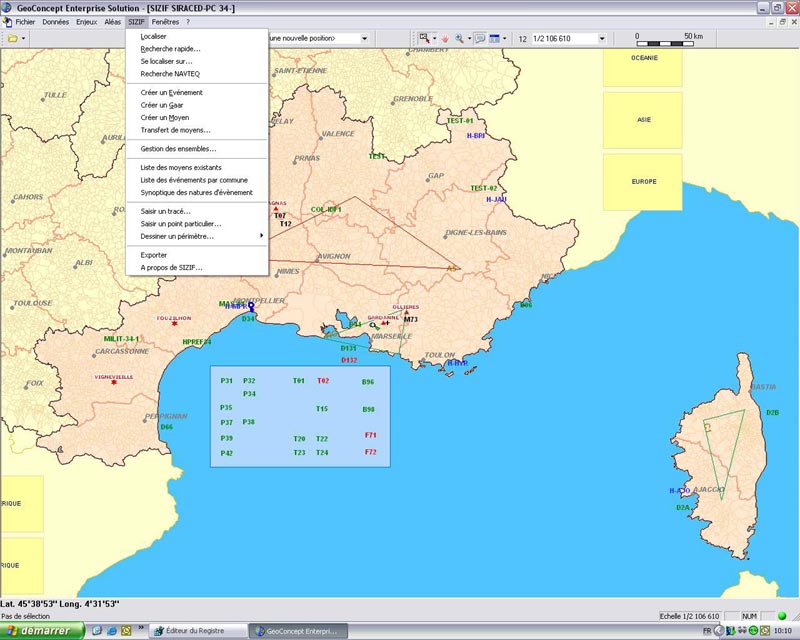
Task: Open the folder icon's dropdown arrow
Action: click(23, 38)
